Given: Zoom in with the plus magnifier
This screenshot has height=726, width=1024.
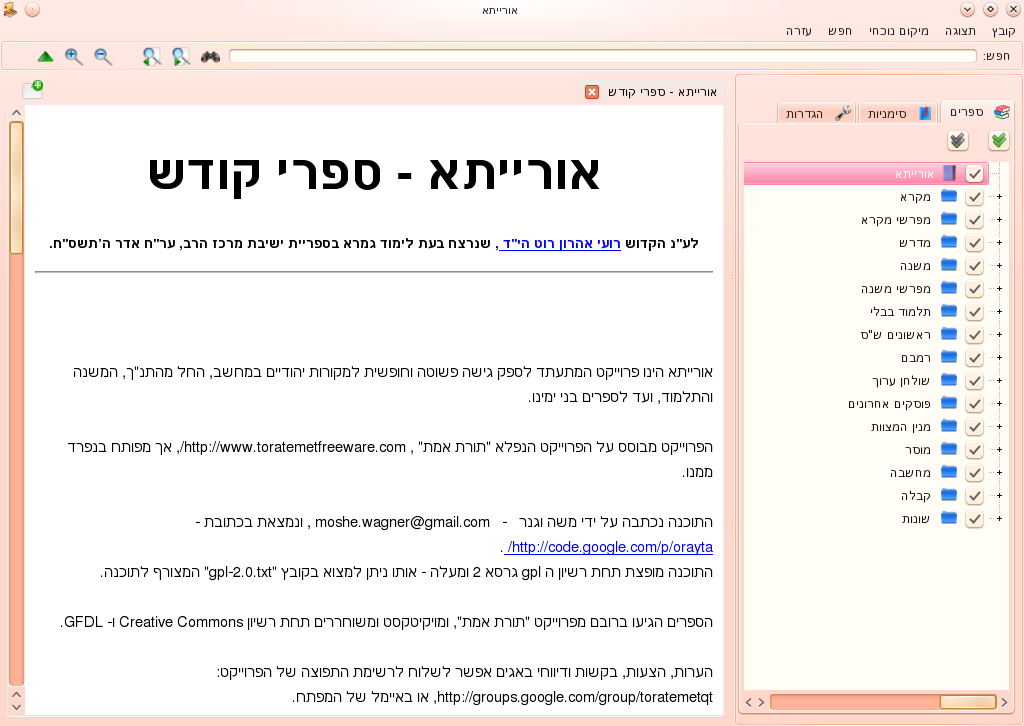Looking at the screenshot, I should 74,57.
